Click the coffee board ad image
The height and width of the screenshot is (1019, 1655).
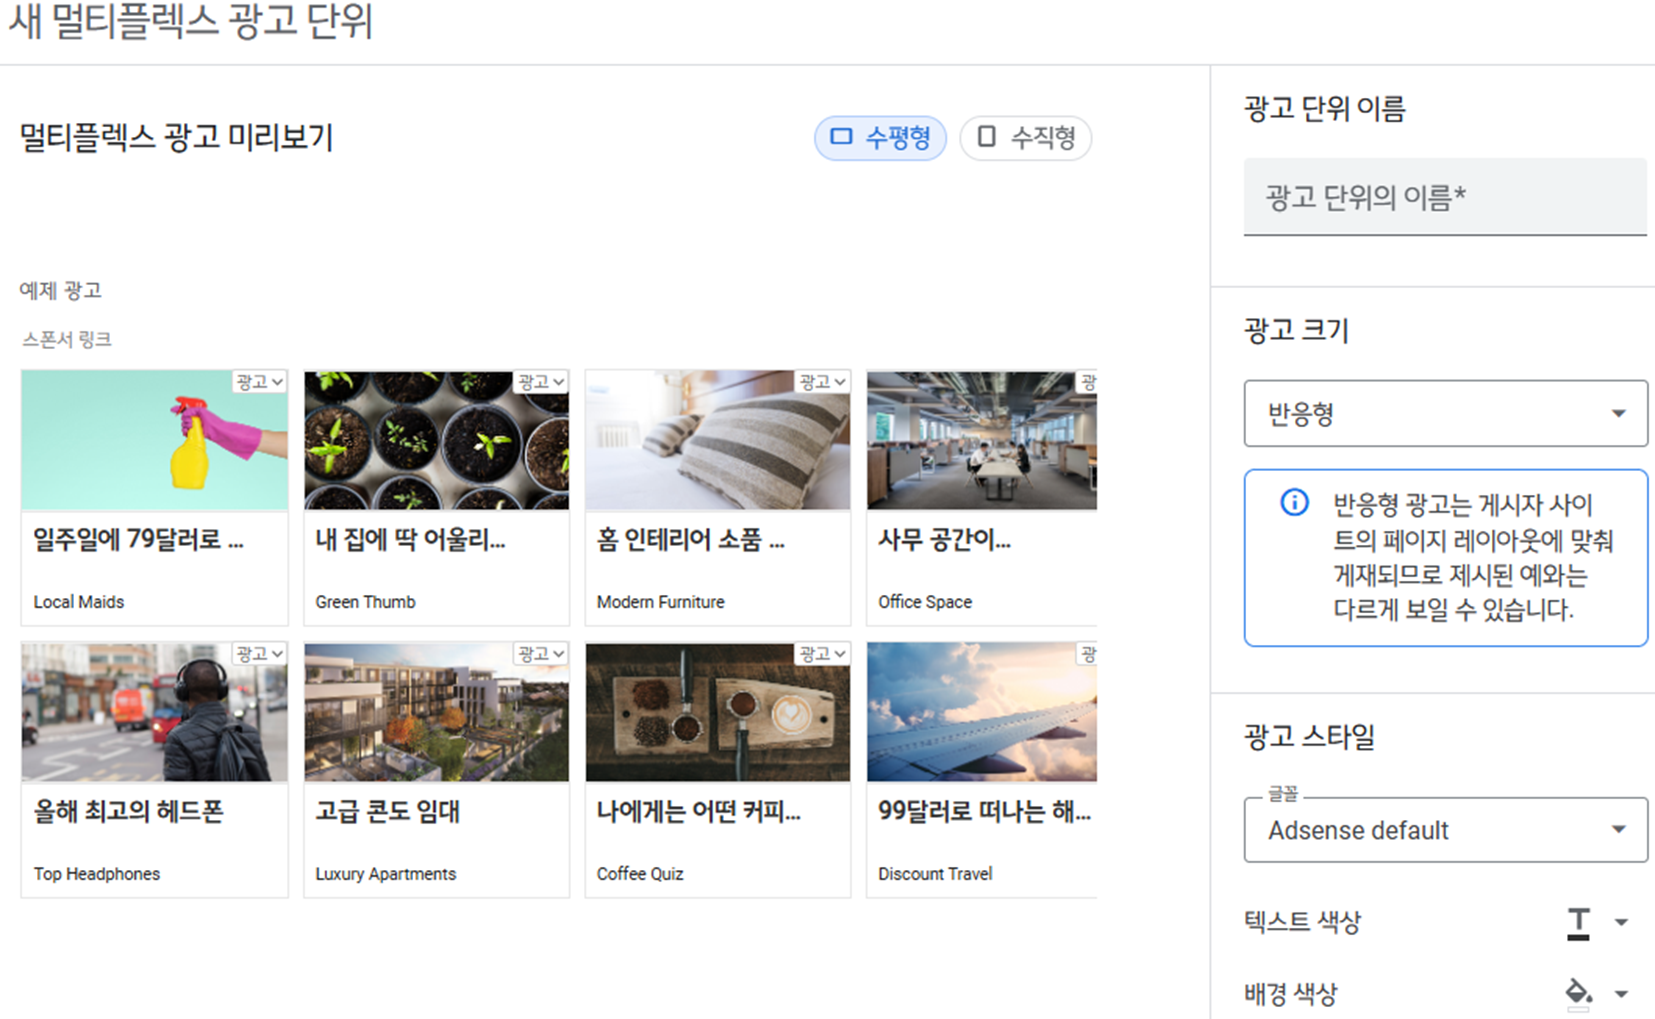click(x=718, y=712)
